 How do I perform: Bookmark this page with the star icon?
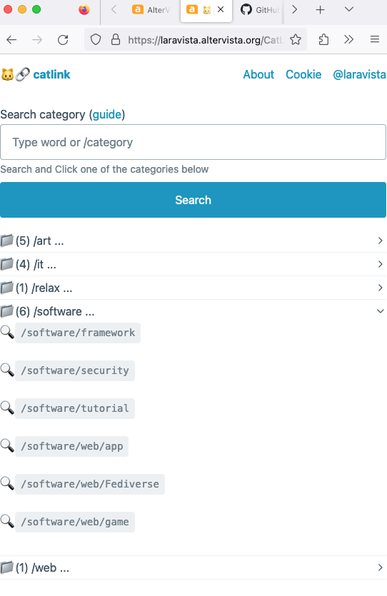click(295, 40)
